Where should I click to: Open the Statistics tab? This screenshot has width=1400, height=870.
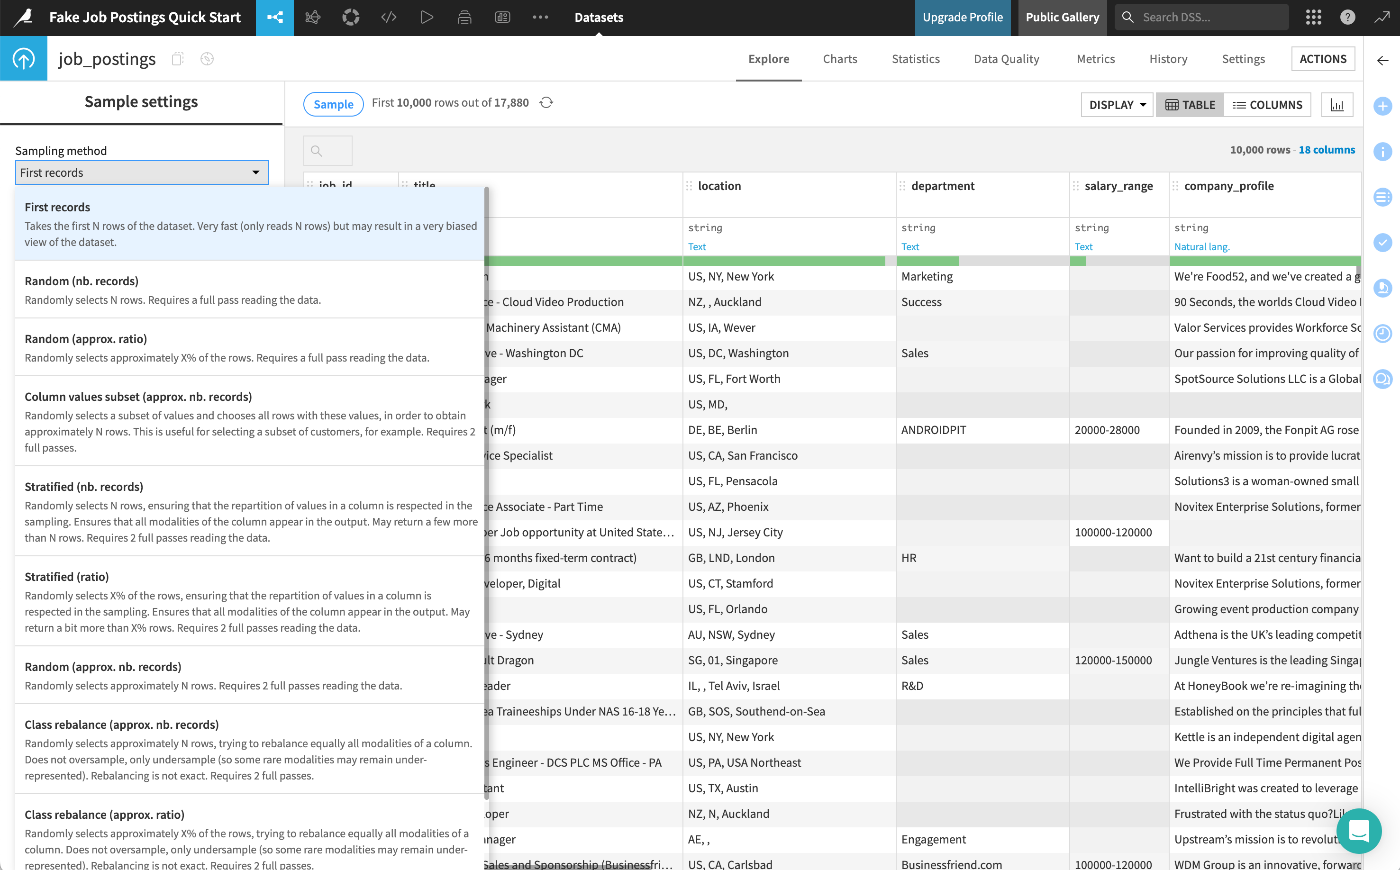[916, 59]
